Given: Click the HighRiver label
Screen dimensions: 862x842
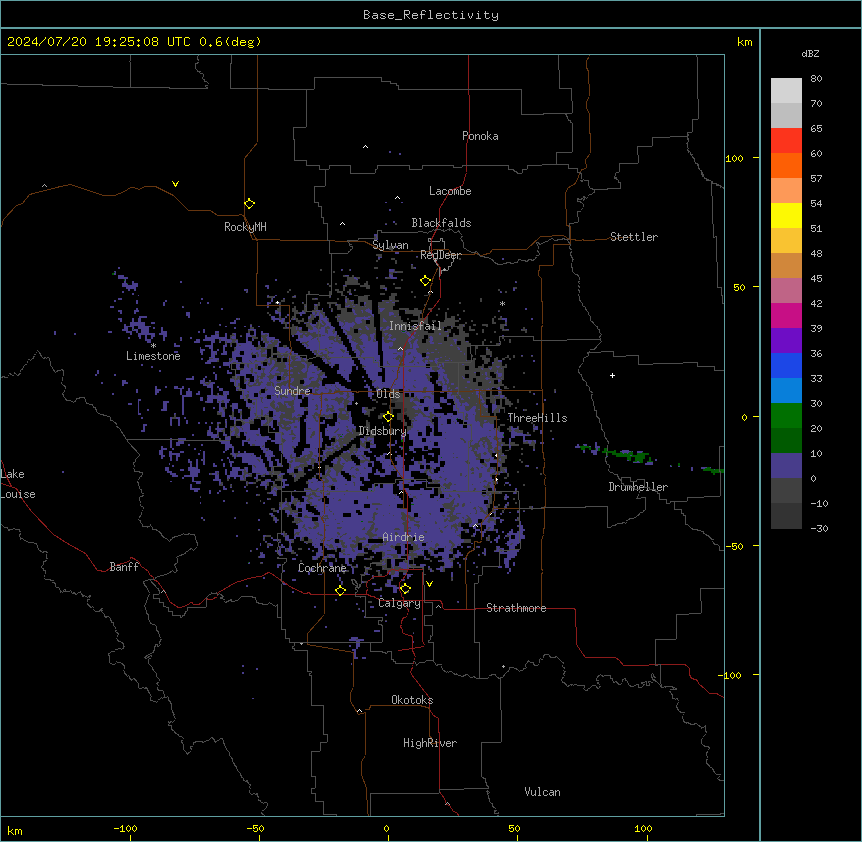Looking at the screenshot, I should coord(430,743).
